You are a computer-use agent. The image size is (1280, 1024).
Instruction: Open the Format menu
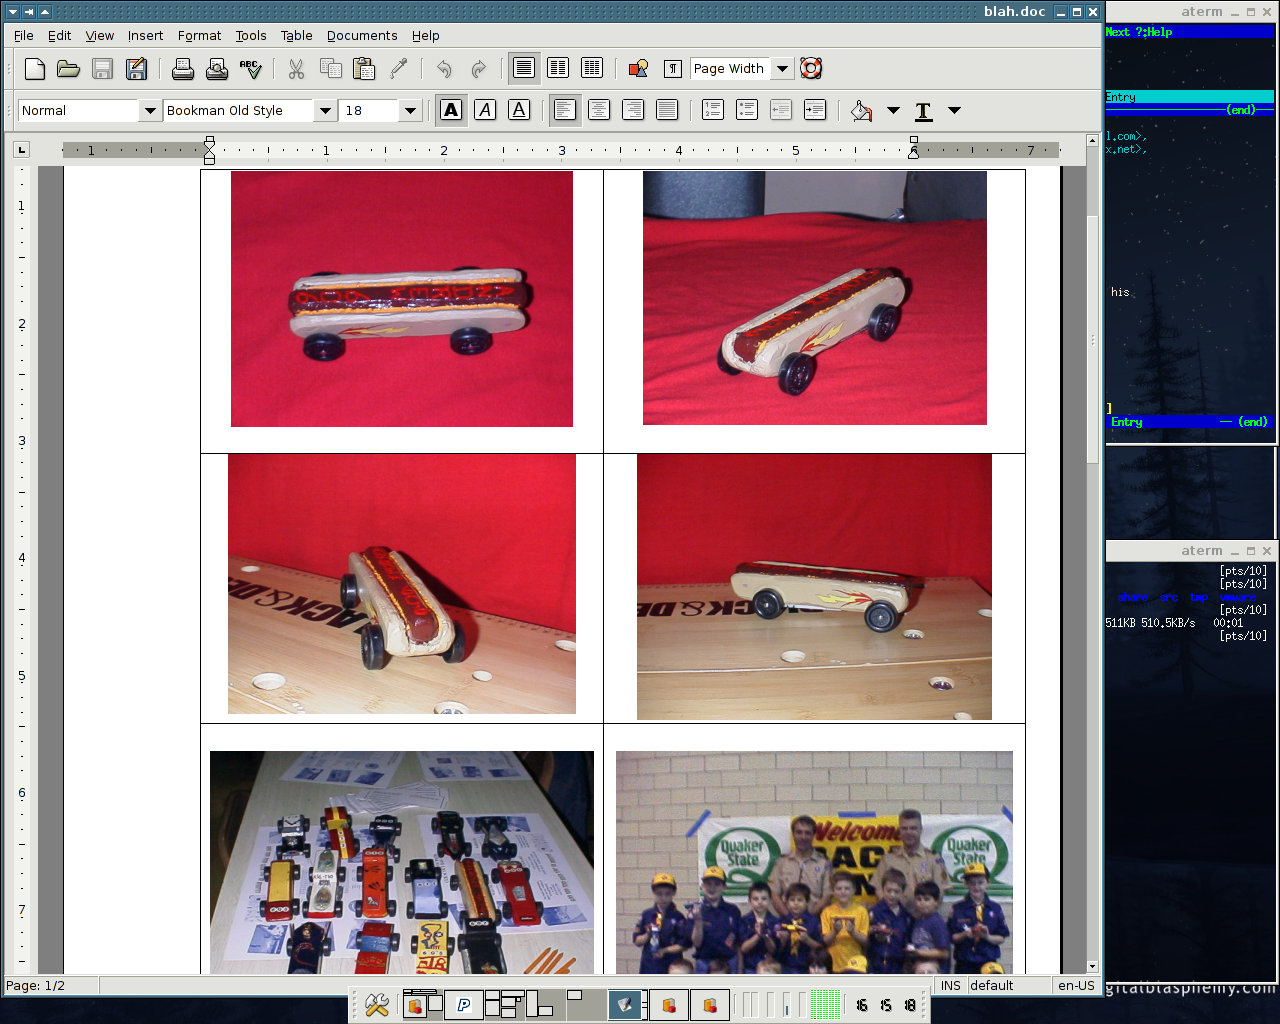pos(200,36)
